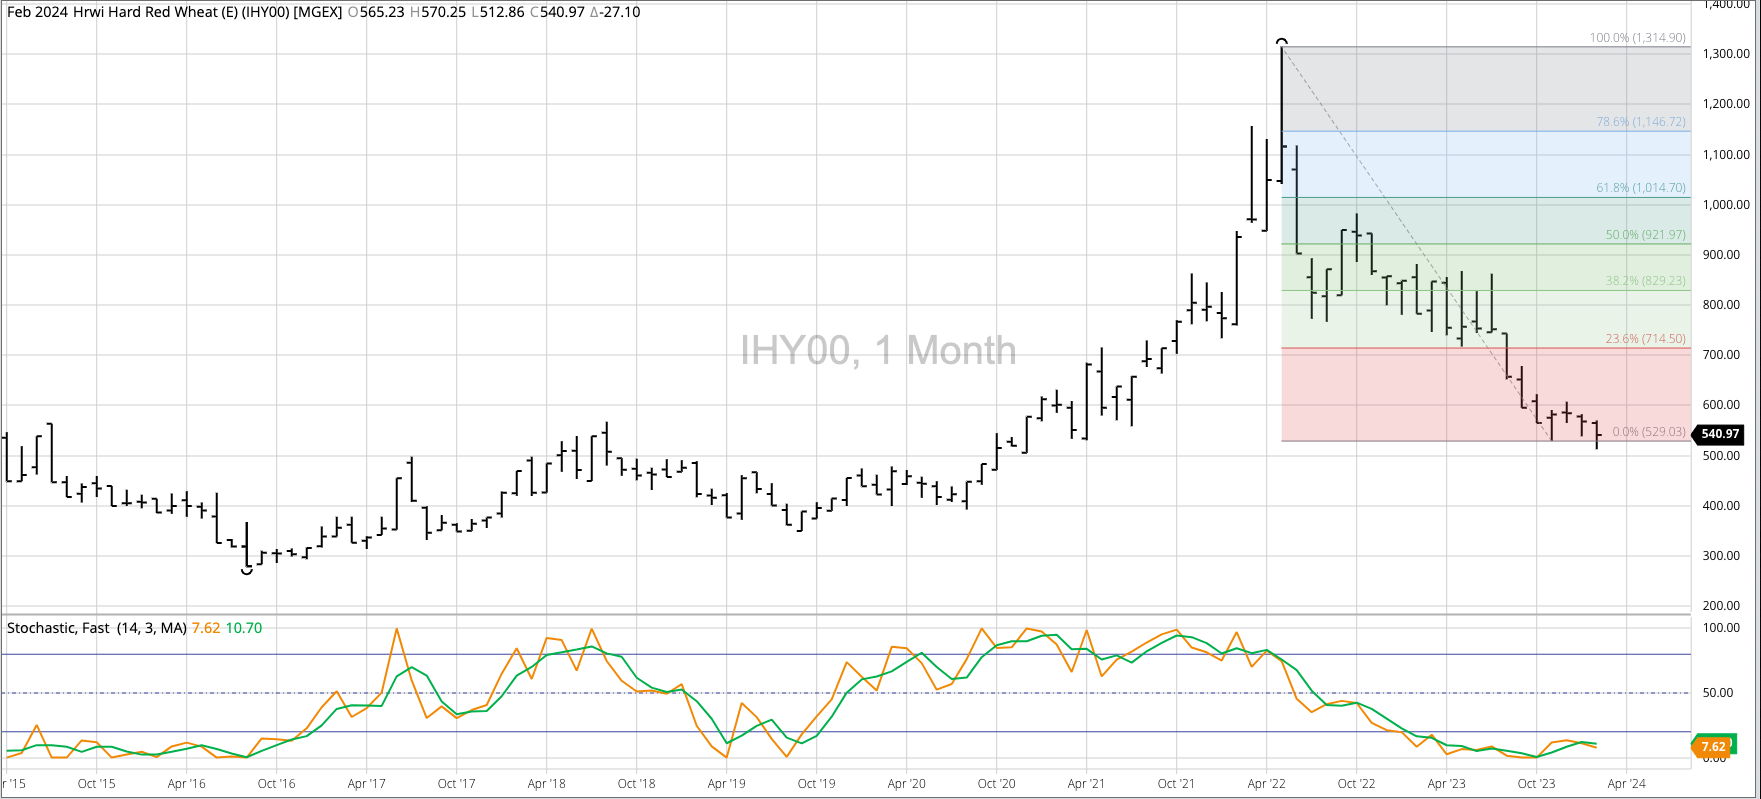The width and height of the screenshot is (1761, 799).
Task: Select the chart title Feb 2024 Hrwi Hard Red Wheat
Action: (x=174, y=12)
